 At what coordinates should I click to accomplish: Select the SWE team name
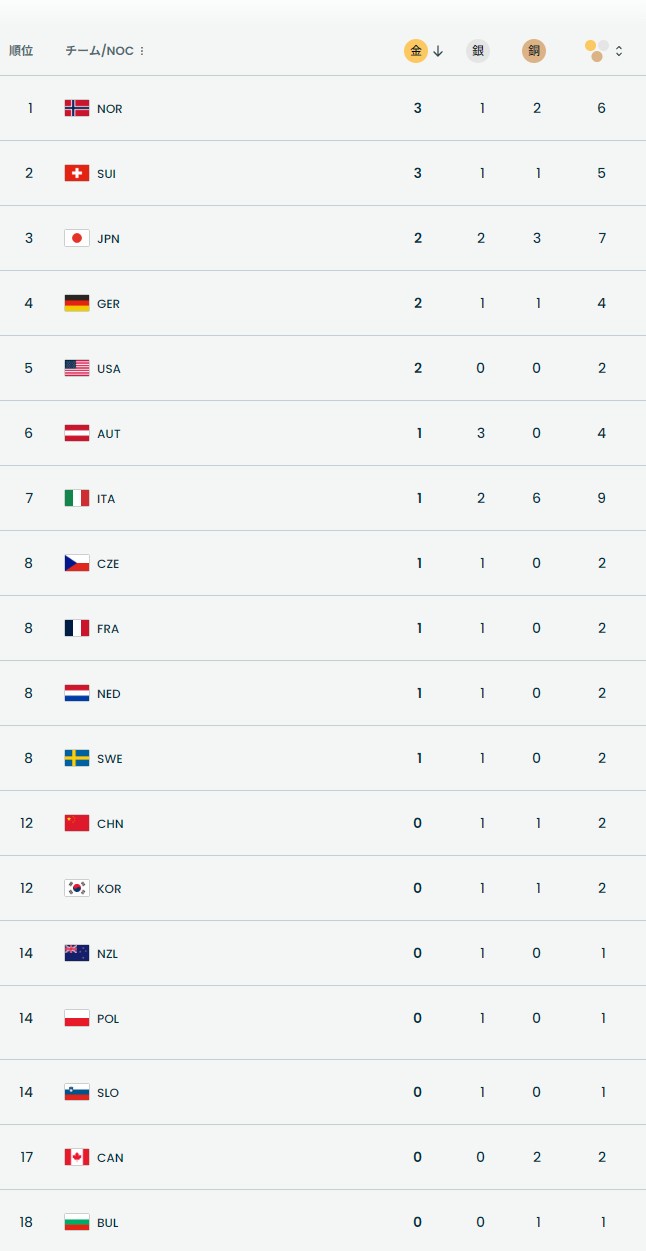(109, 759)
